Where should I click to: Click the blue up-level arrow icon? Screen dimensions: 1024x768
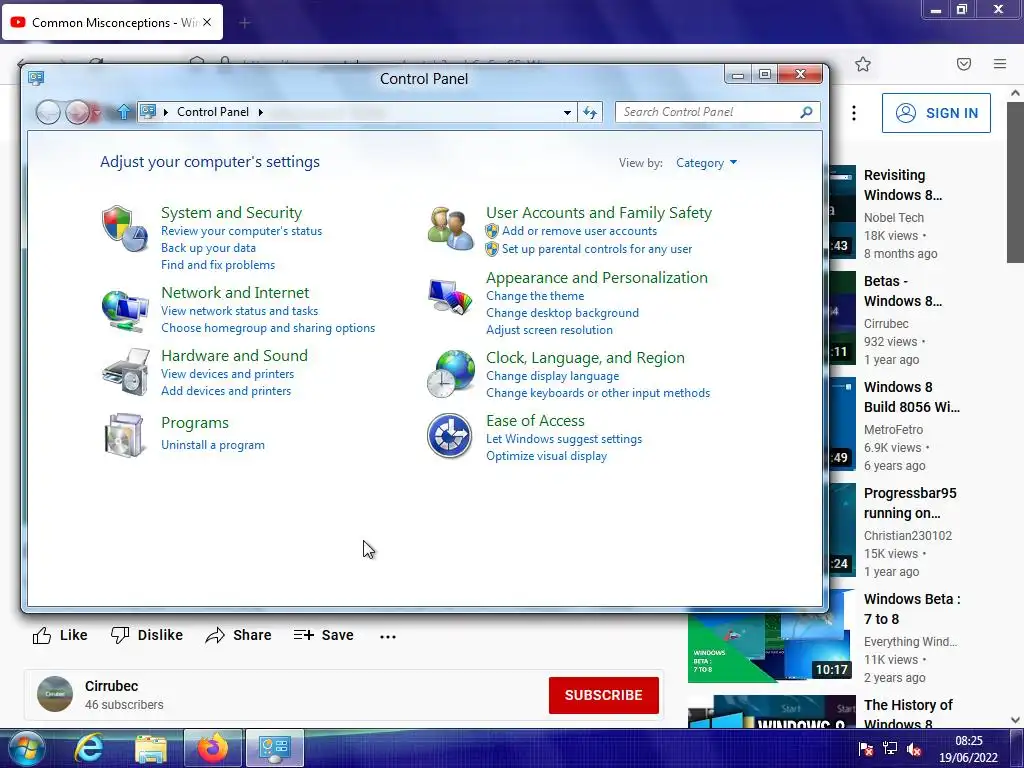[x=123, y=112]
